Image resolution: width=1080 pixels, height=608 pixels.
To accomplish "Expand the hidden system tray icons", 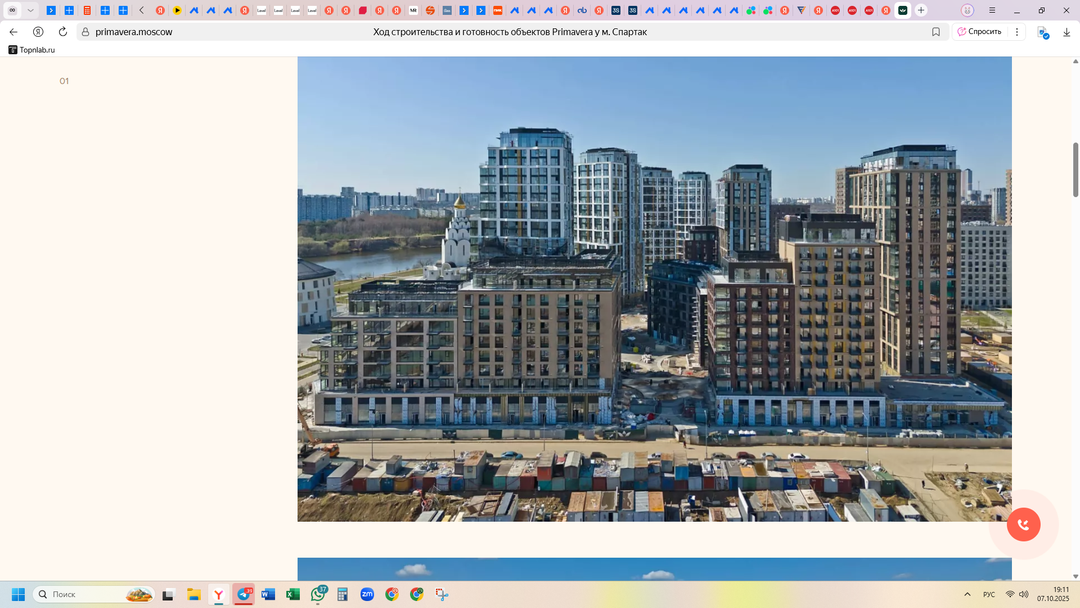I will point(967,594).
